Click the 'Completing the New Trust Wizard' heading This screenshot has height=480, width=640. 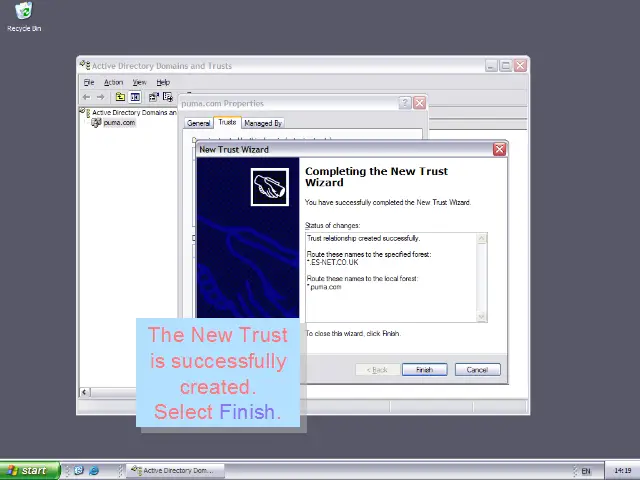pos(376,177)
